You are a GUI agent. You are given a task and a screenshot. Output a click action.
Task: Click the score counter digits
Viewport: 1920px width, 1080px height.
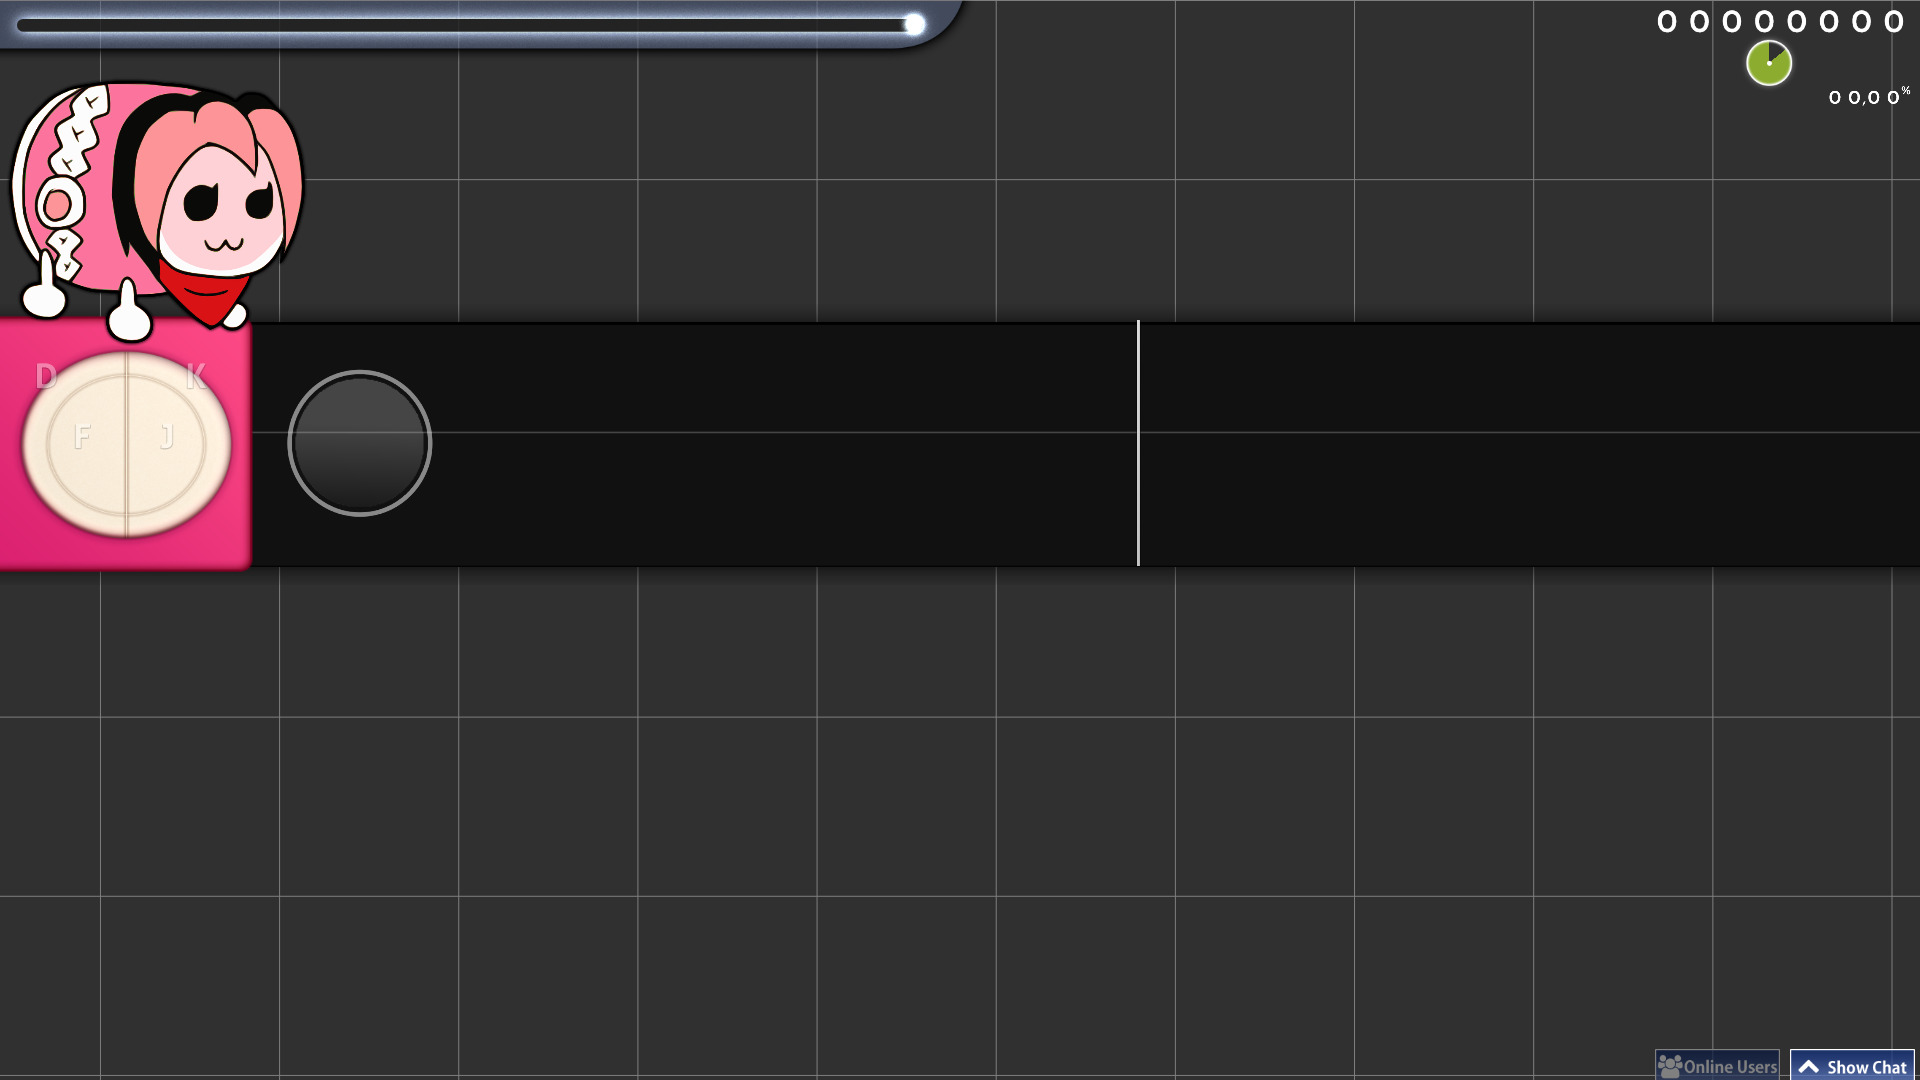[1780, 21]
